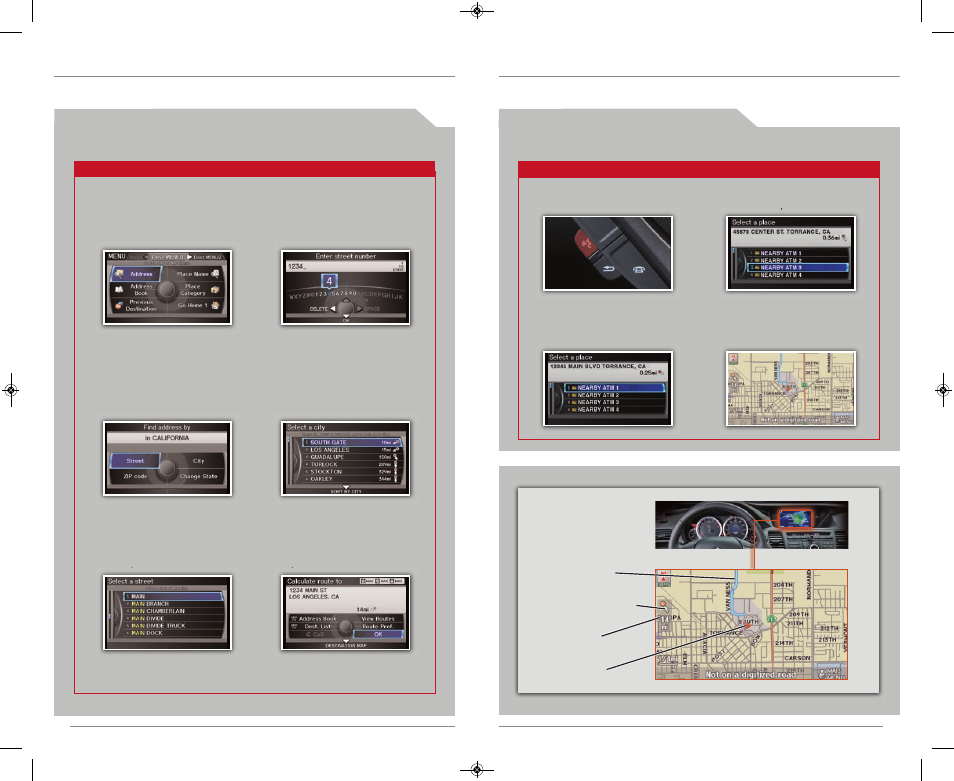Viewport: 954px width, 781px height.
Task: Select SOUTH GATE in city list
Action: click(352, 442)
